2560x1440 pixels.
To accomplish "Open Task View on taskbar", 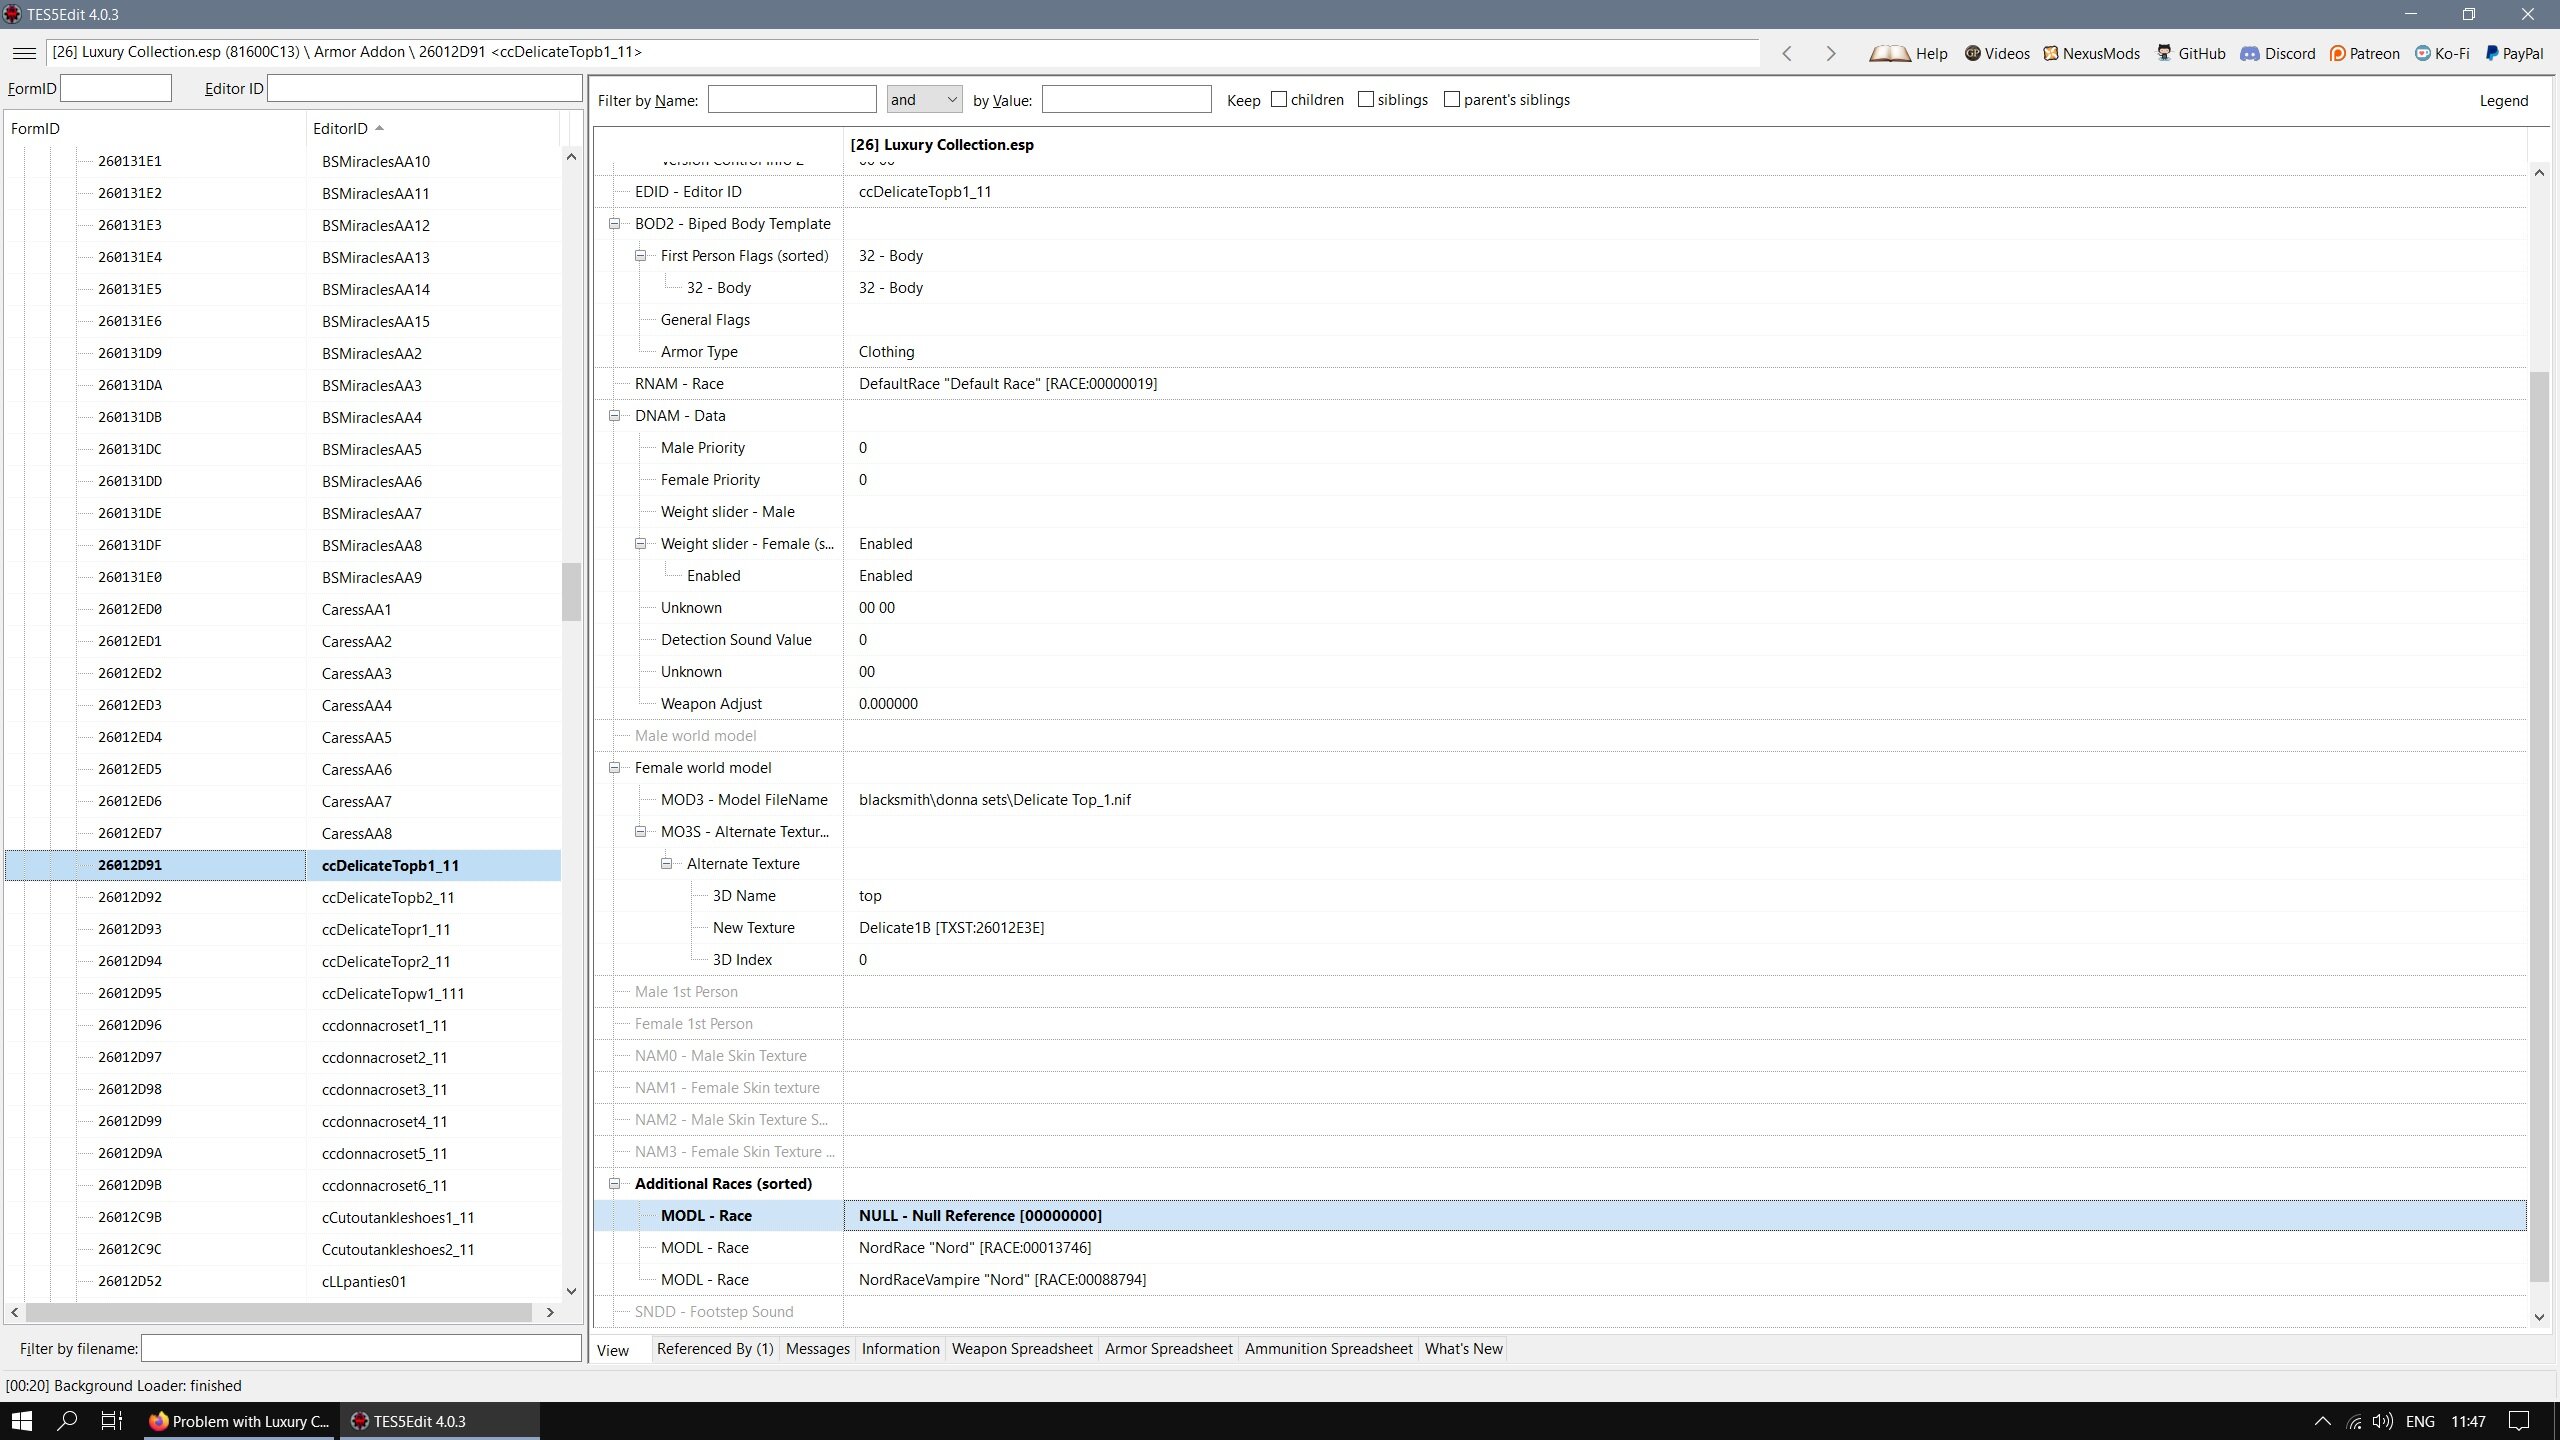I will click(112, 1421).
